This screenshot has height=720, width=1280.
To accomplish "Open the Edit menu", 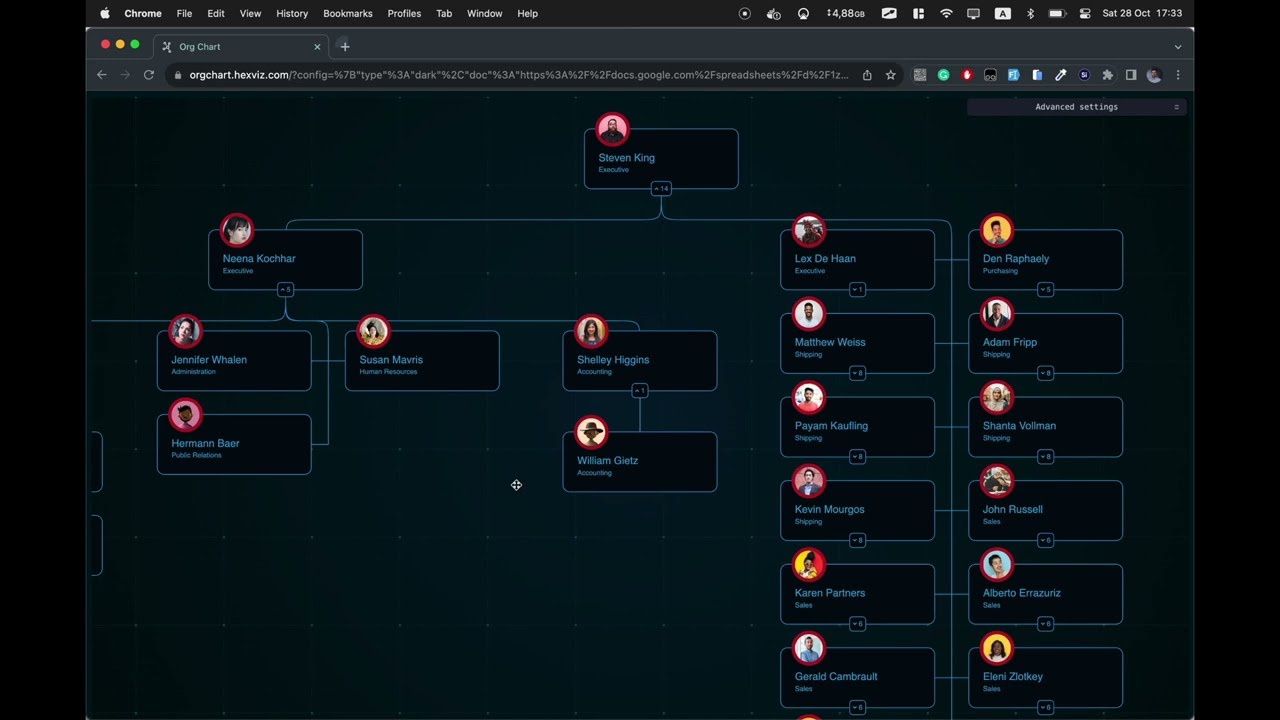I will (x=216, y=13).
